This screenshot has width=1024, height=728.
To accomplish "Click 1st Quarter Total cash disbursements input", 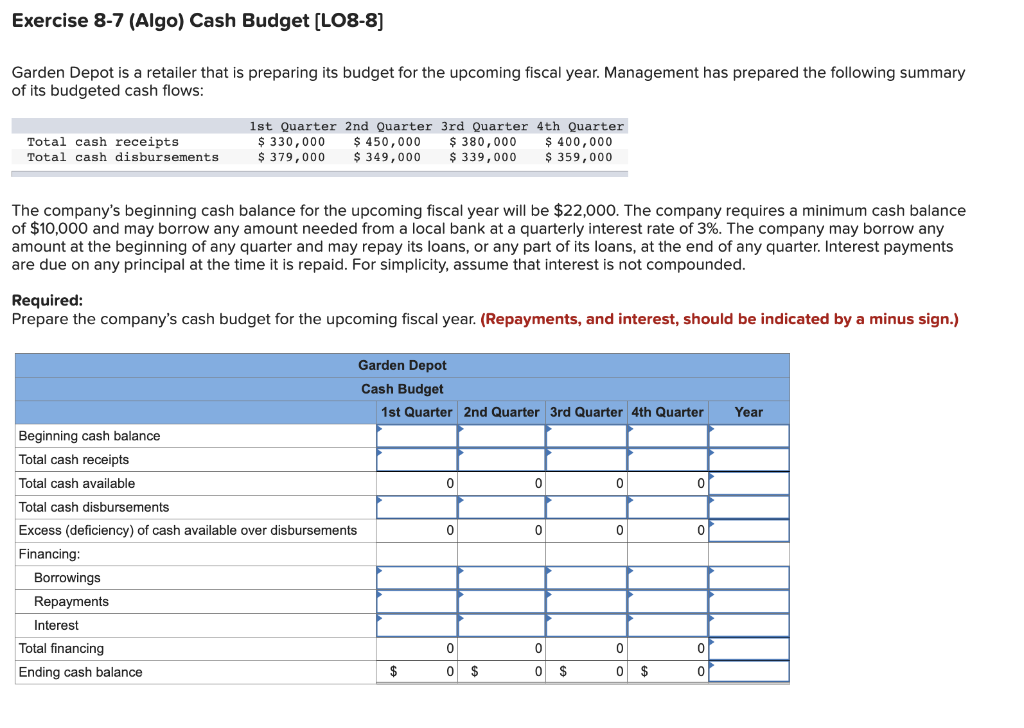I will click(417, 507).
